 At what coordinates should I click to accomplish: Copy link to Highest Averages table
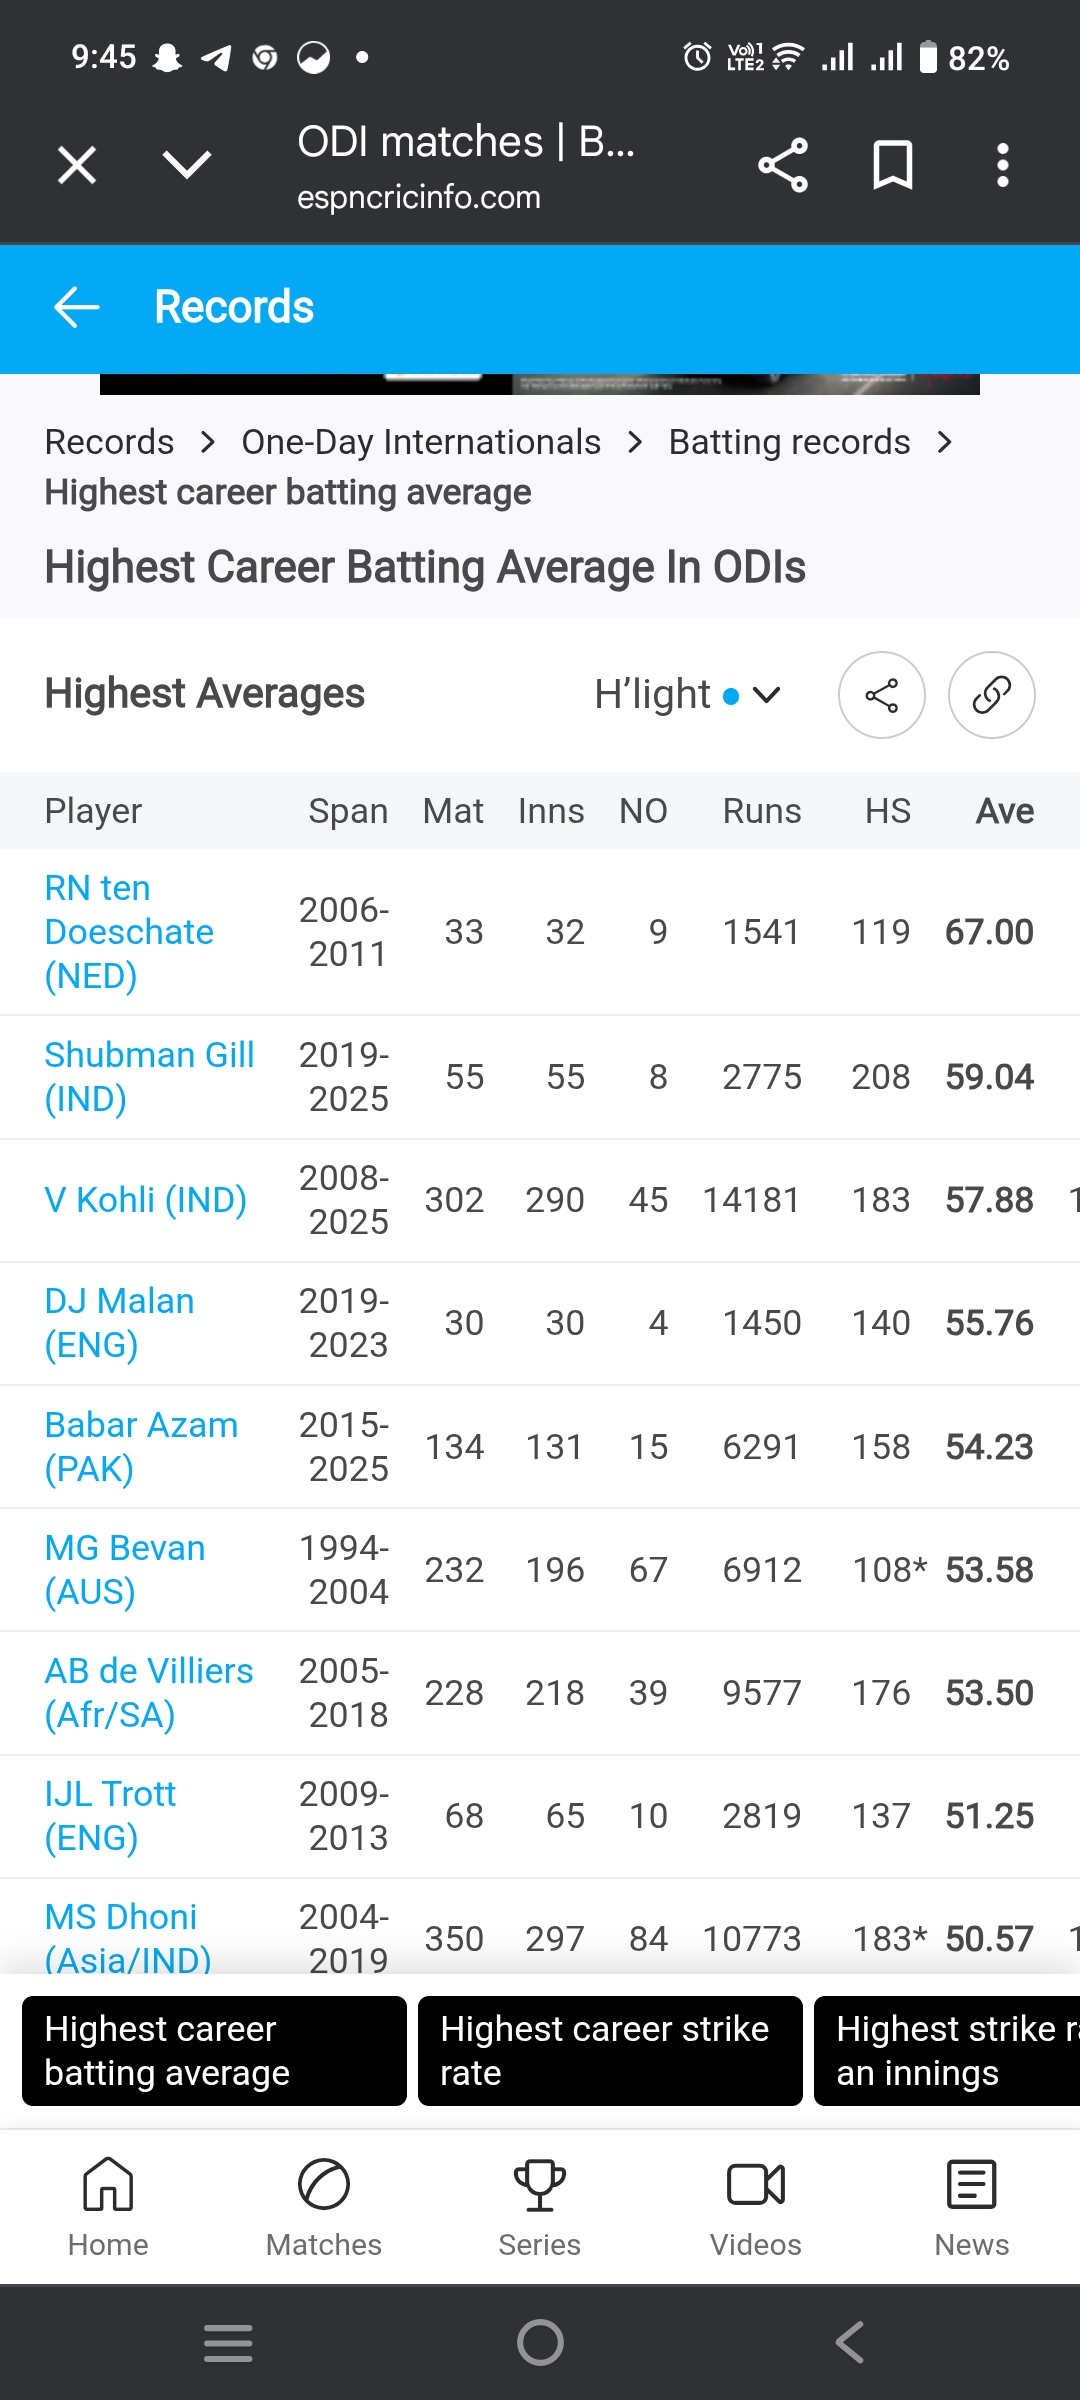click(x=991, y=695)
